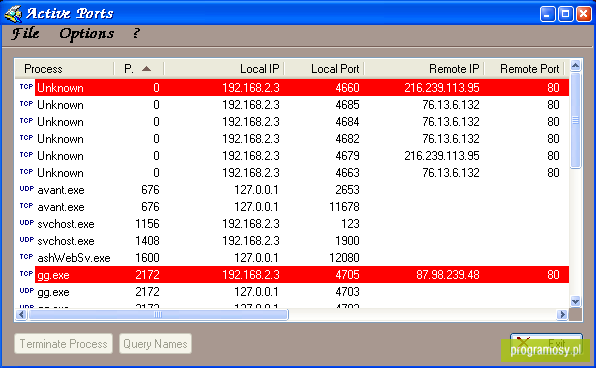
Task: Click remote IP 87.98.239.48
Action: [448, 275]
